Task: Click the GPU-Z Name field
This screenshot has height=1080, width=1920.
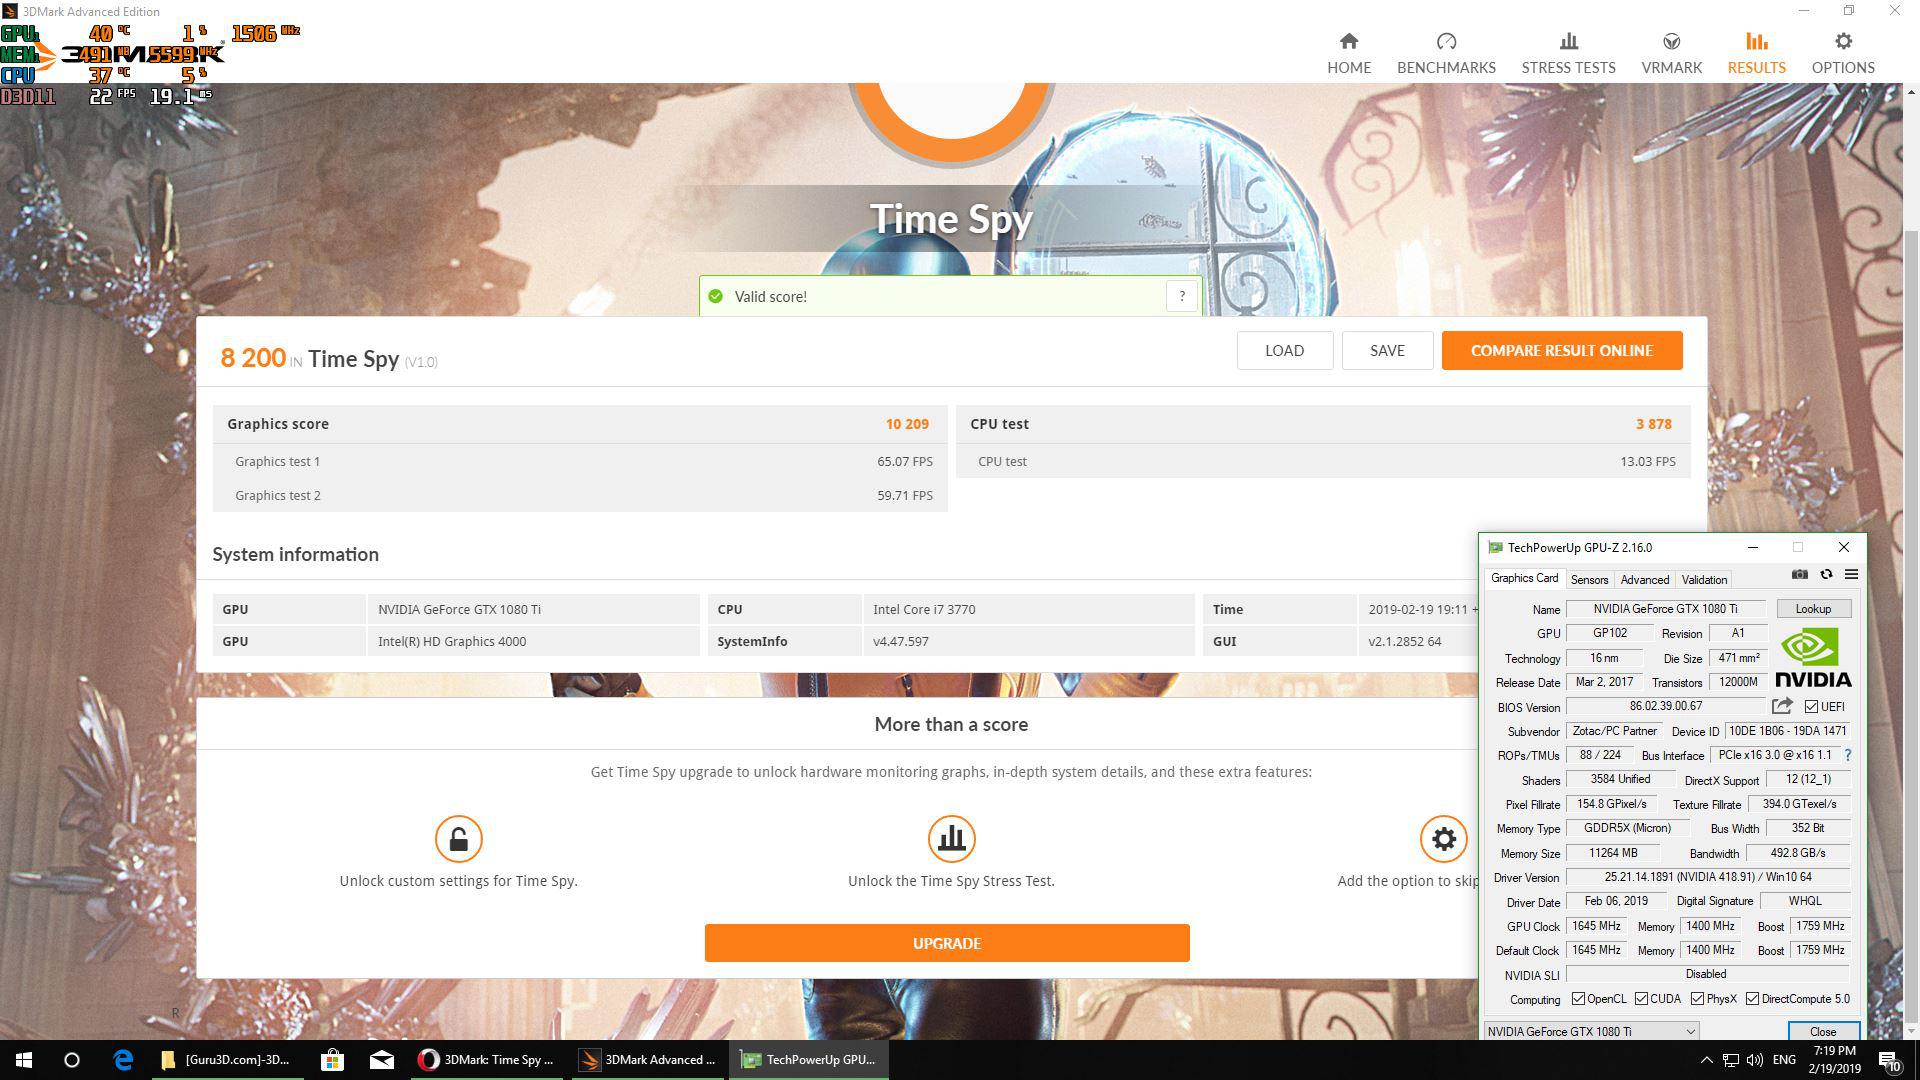Action: 1665,609
